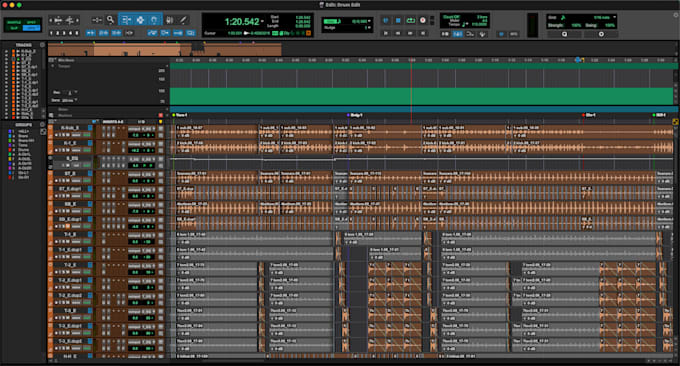Click the transport Record button

tap(423, 20)
